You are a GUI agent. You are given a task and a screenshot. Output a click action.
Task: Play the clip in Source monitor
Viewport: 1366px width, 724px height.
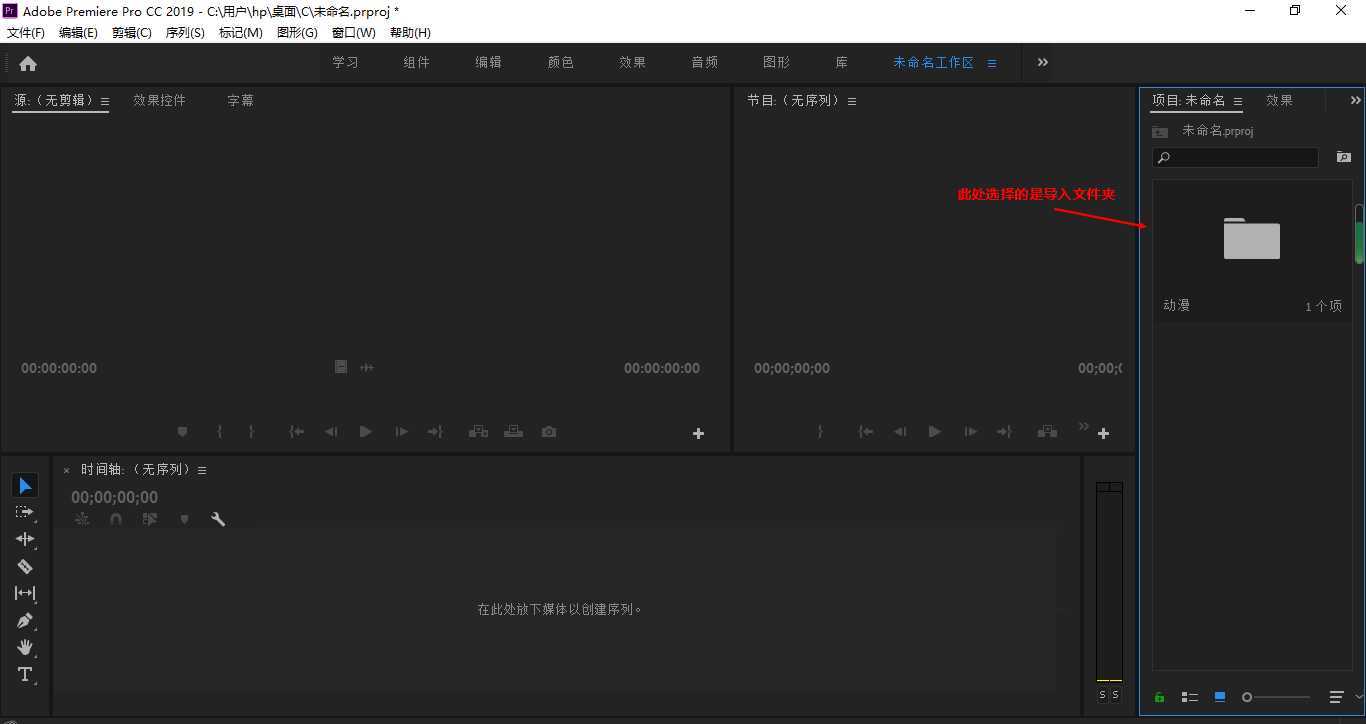click(x=366, y=432)
